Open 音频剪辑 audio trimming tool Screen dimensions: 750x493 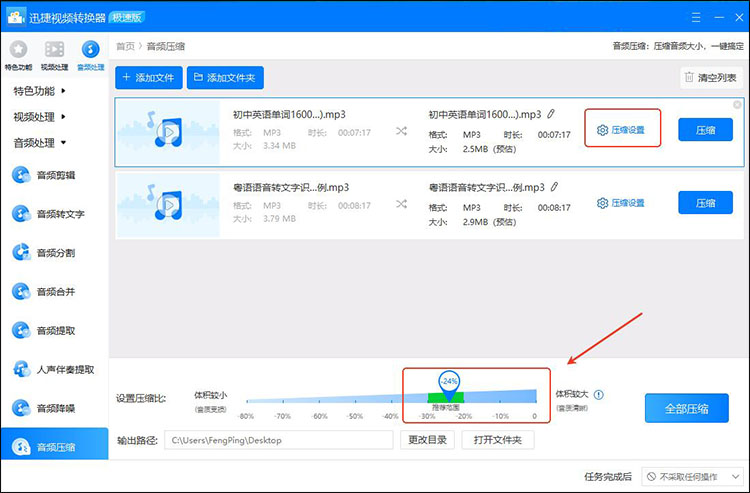coord(55,175)
